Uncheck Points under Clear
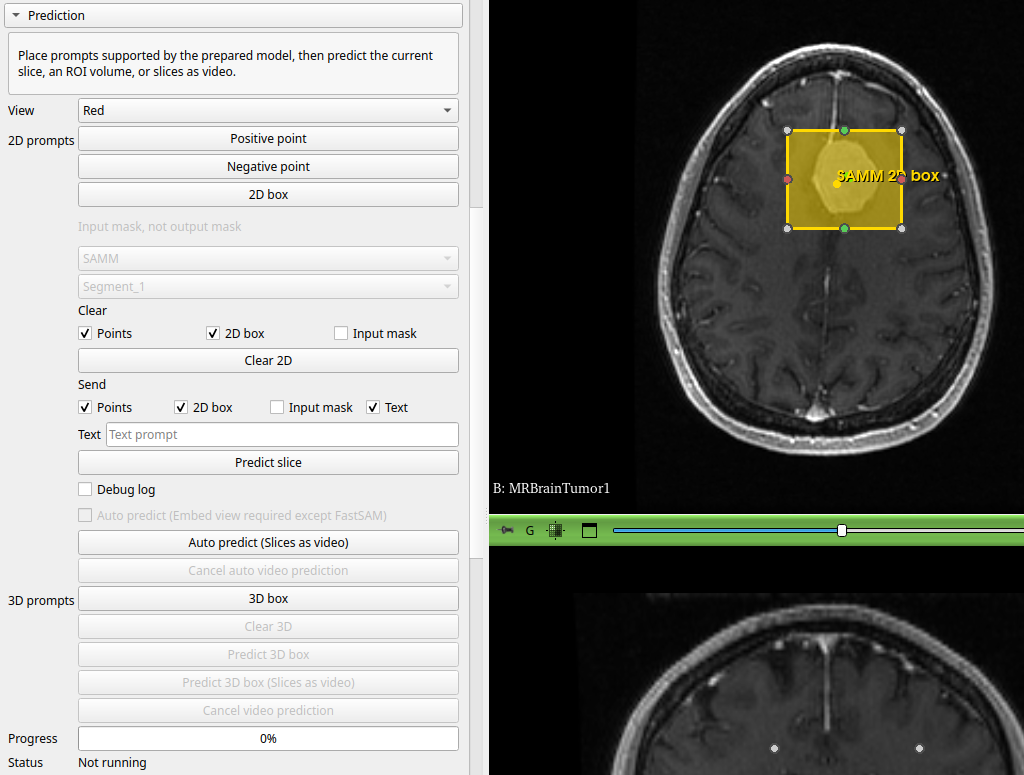The width and height of the screenshot is (1024, 775). pos(85,333)
